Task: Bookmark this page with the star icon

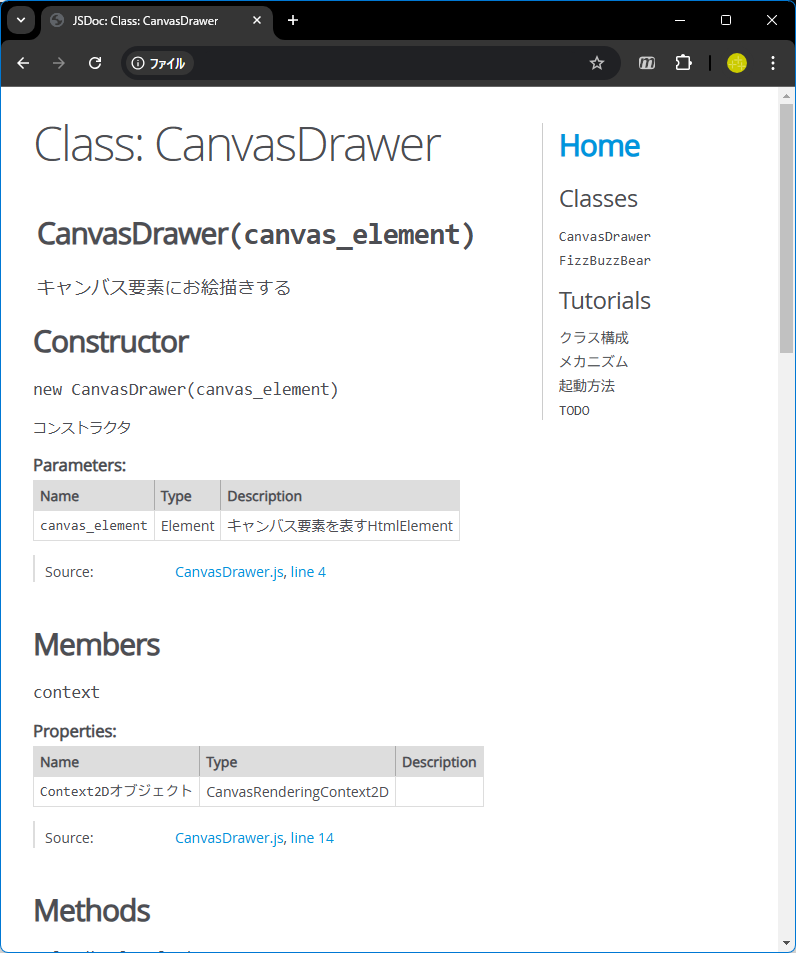Action: click(597, 63)
